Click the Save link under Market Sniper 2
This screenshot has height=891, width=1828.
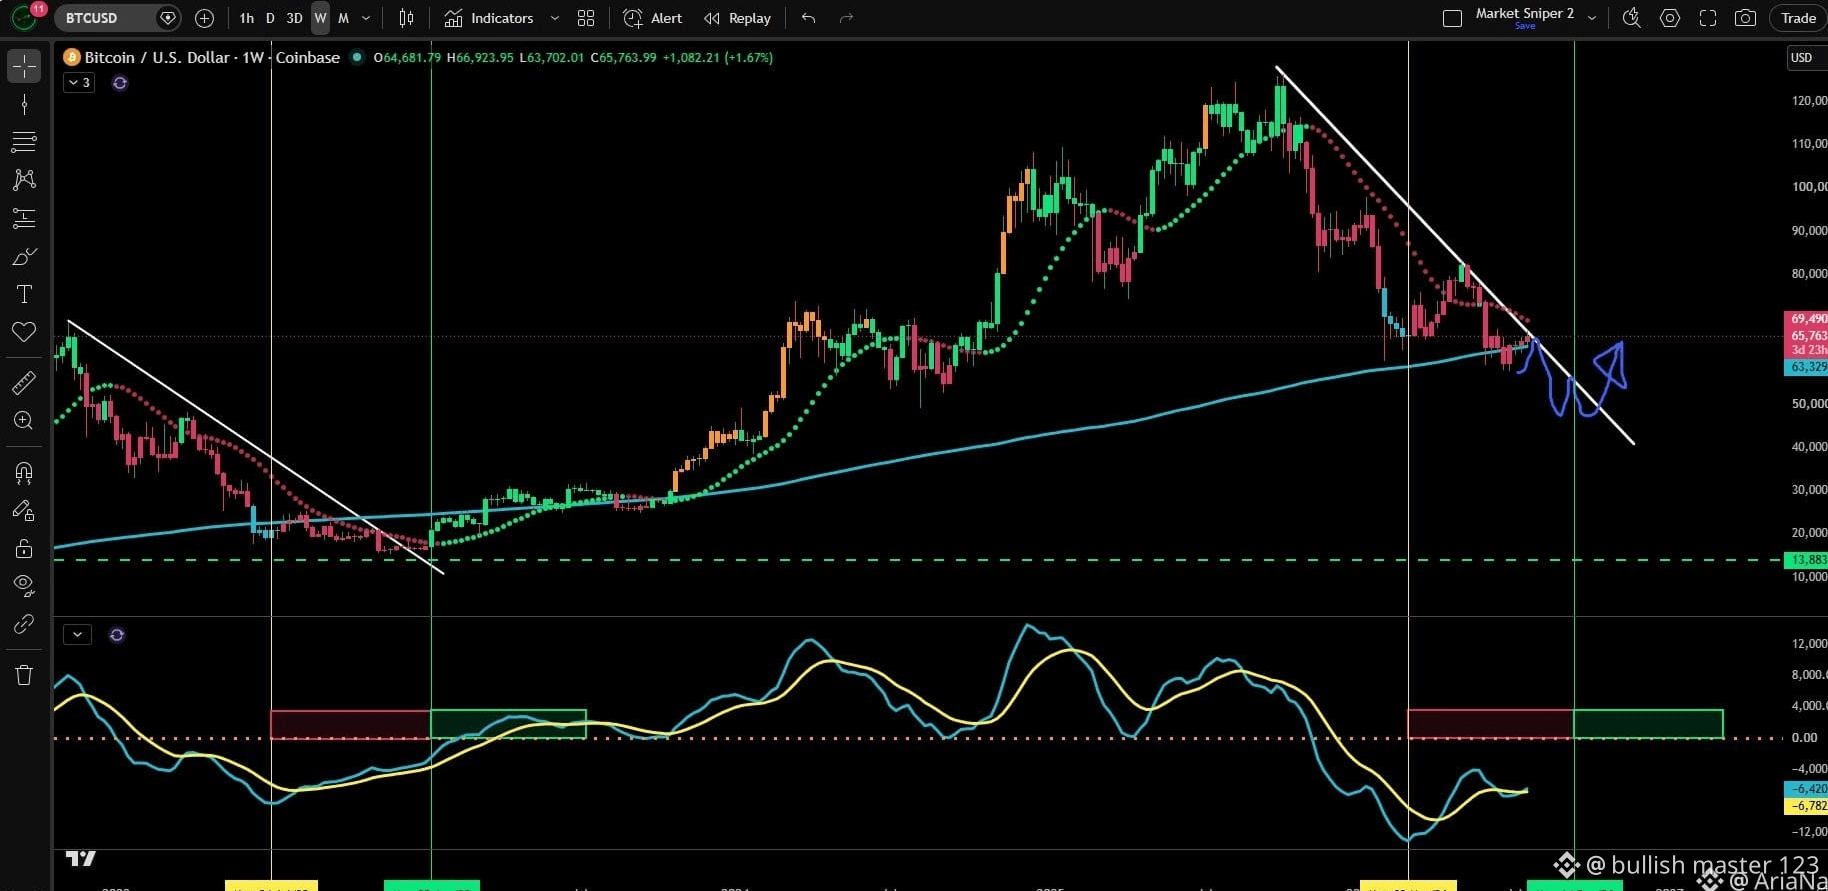click(1525, 26)
